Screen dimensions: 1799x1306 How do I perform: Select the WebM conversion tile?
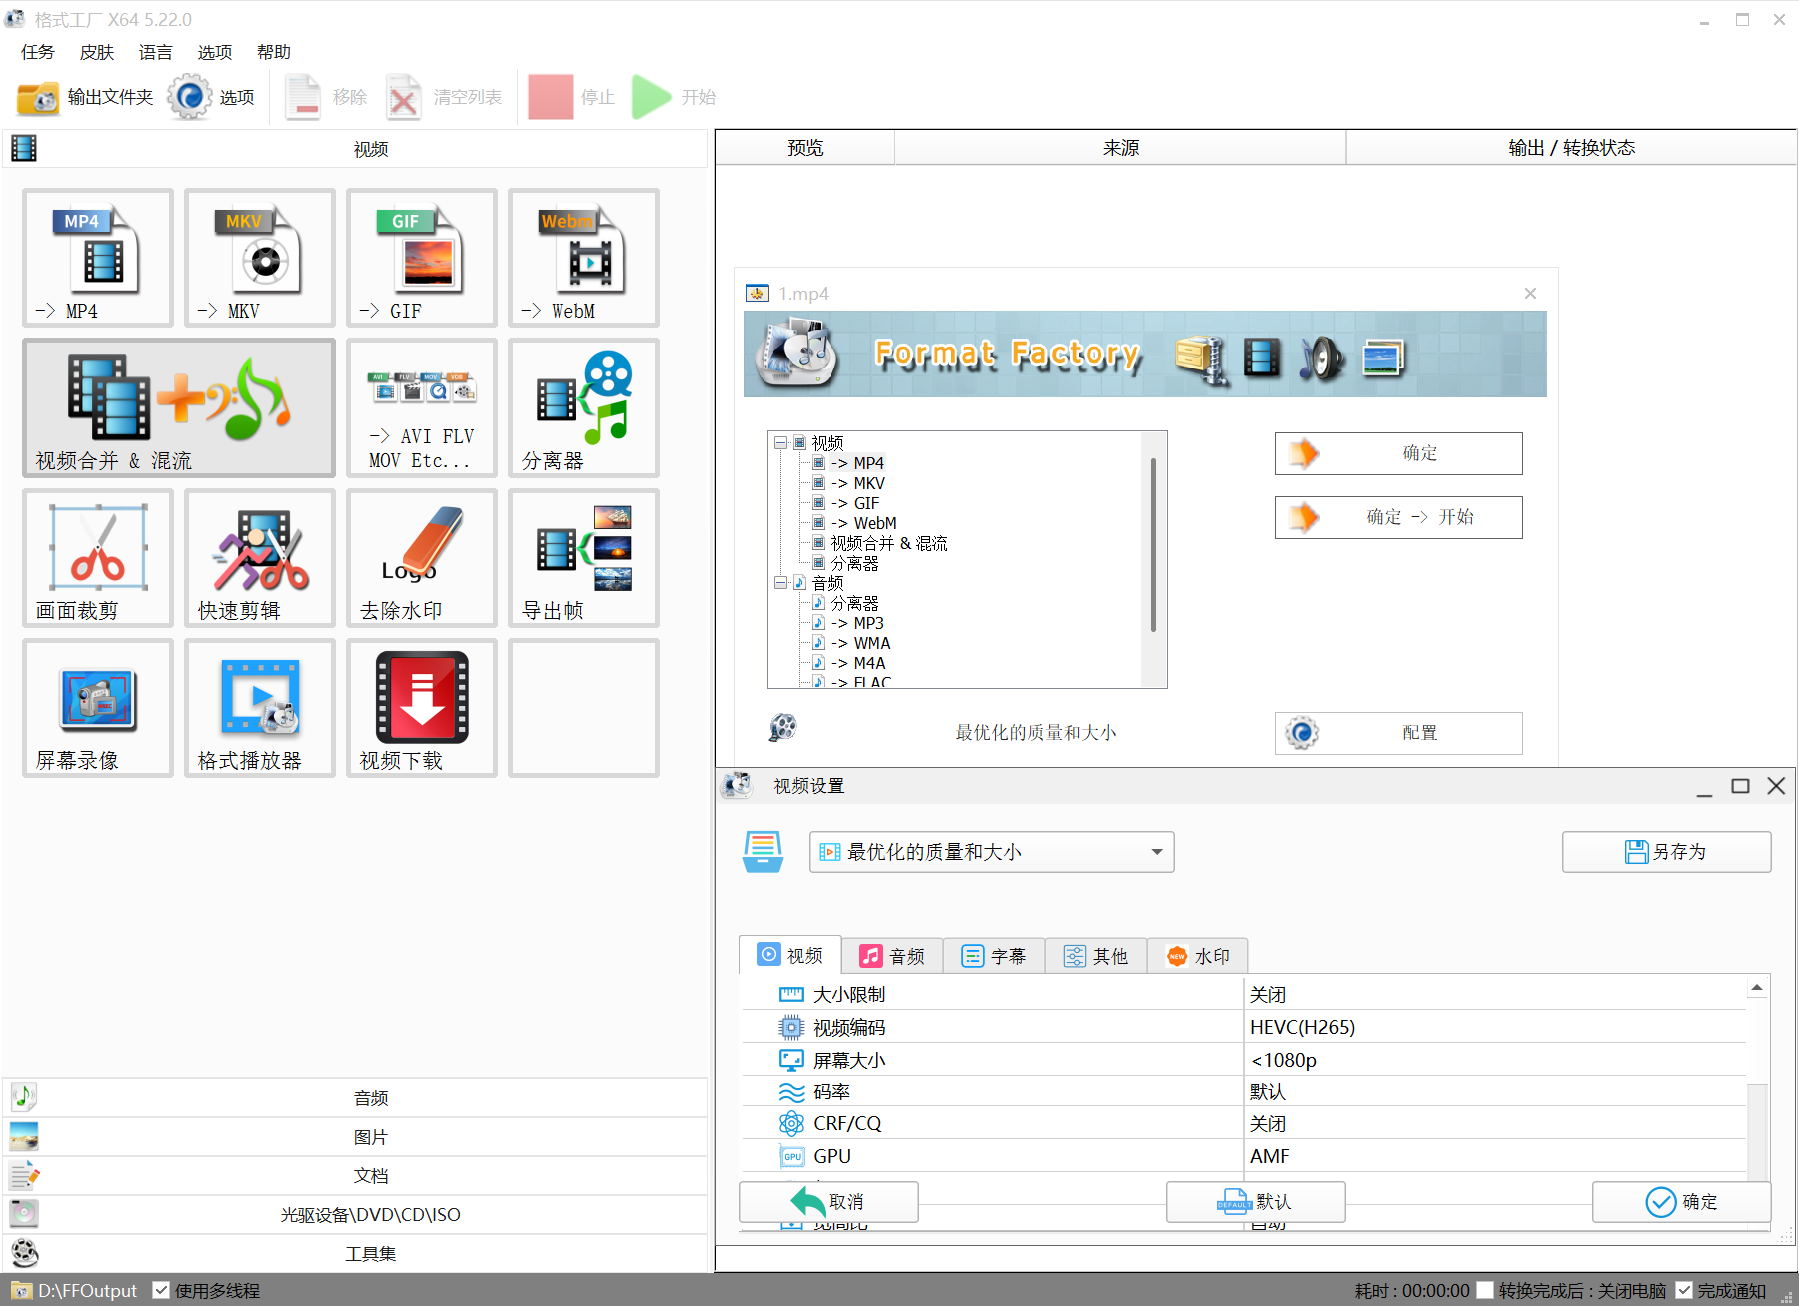click(x=584, y=258)
